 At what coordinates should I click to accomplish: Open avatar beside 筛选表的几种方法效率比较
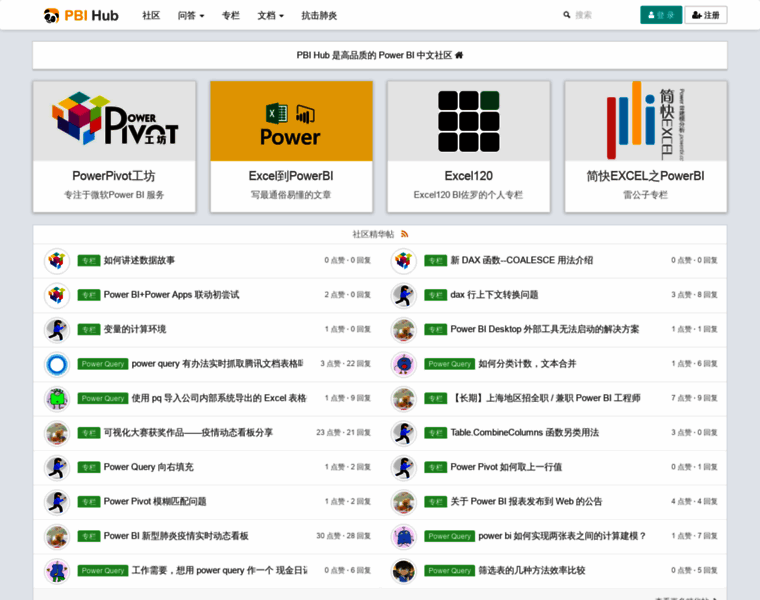(x=404, y=570)
